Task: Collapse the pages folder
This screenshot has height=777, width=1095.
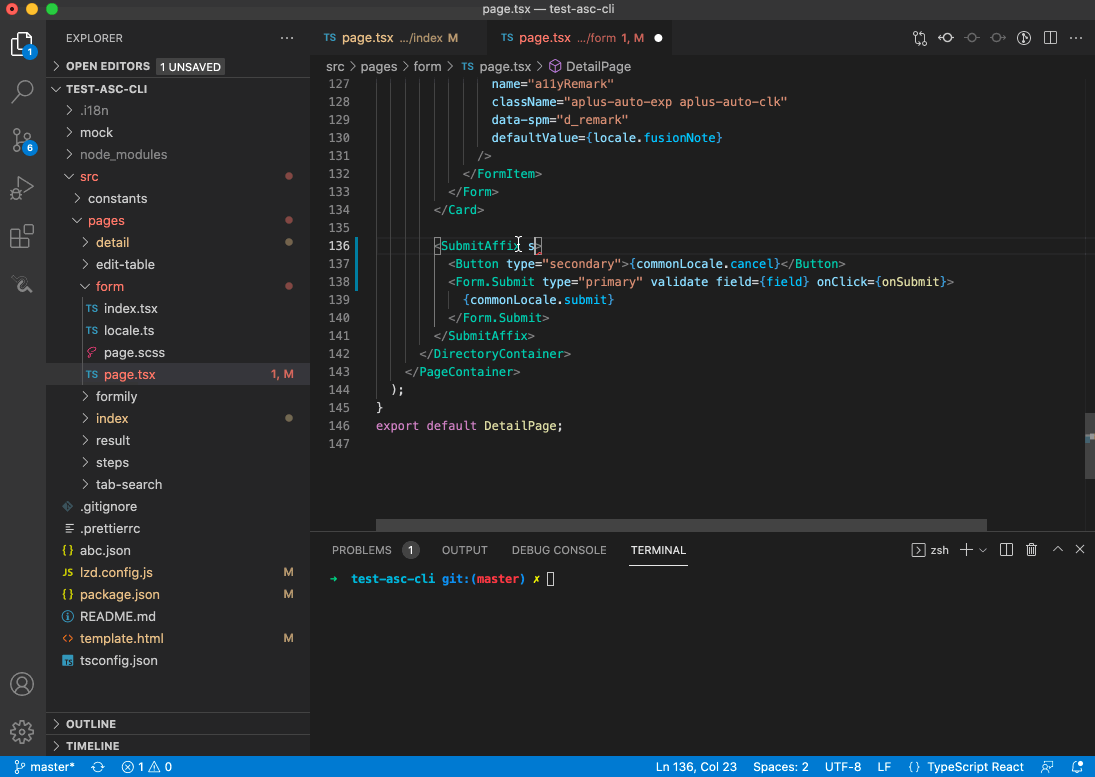Action: [x=106, y=221]
